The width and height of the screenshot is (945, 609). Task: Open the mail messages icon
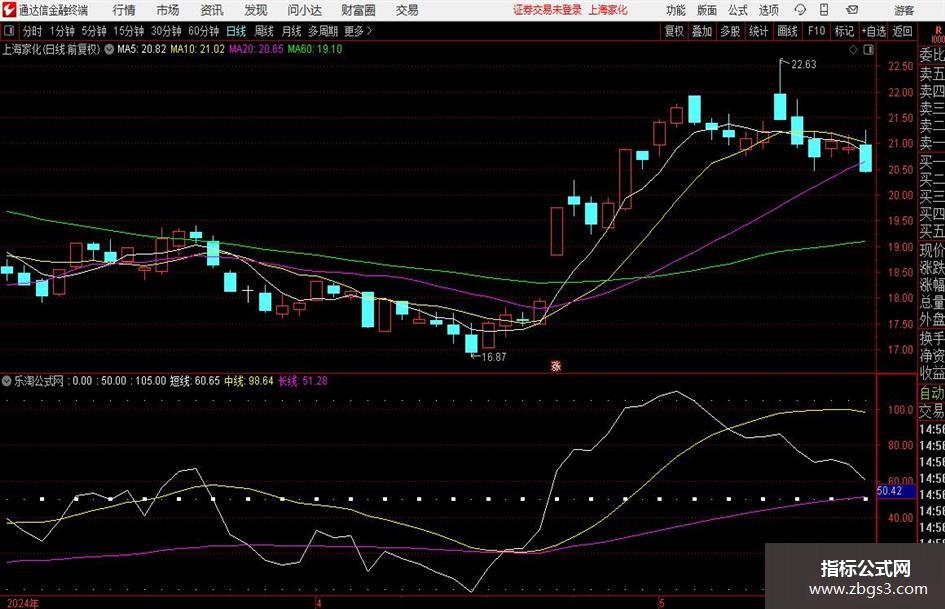(x=852, y=10)
